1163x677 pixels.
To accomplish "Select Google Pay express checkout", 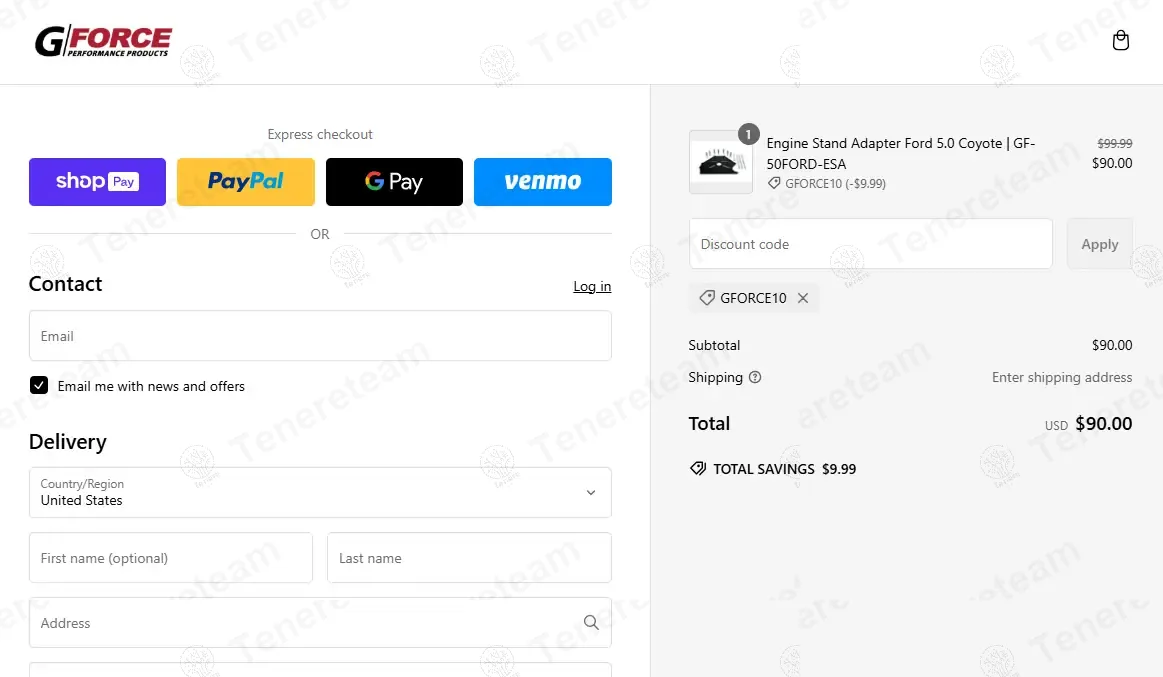I will tap(394, 182).
